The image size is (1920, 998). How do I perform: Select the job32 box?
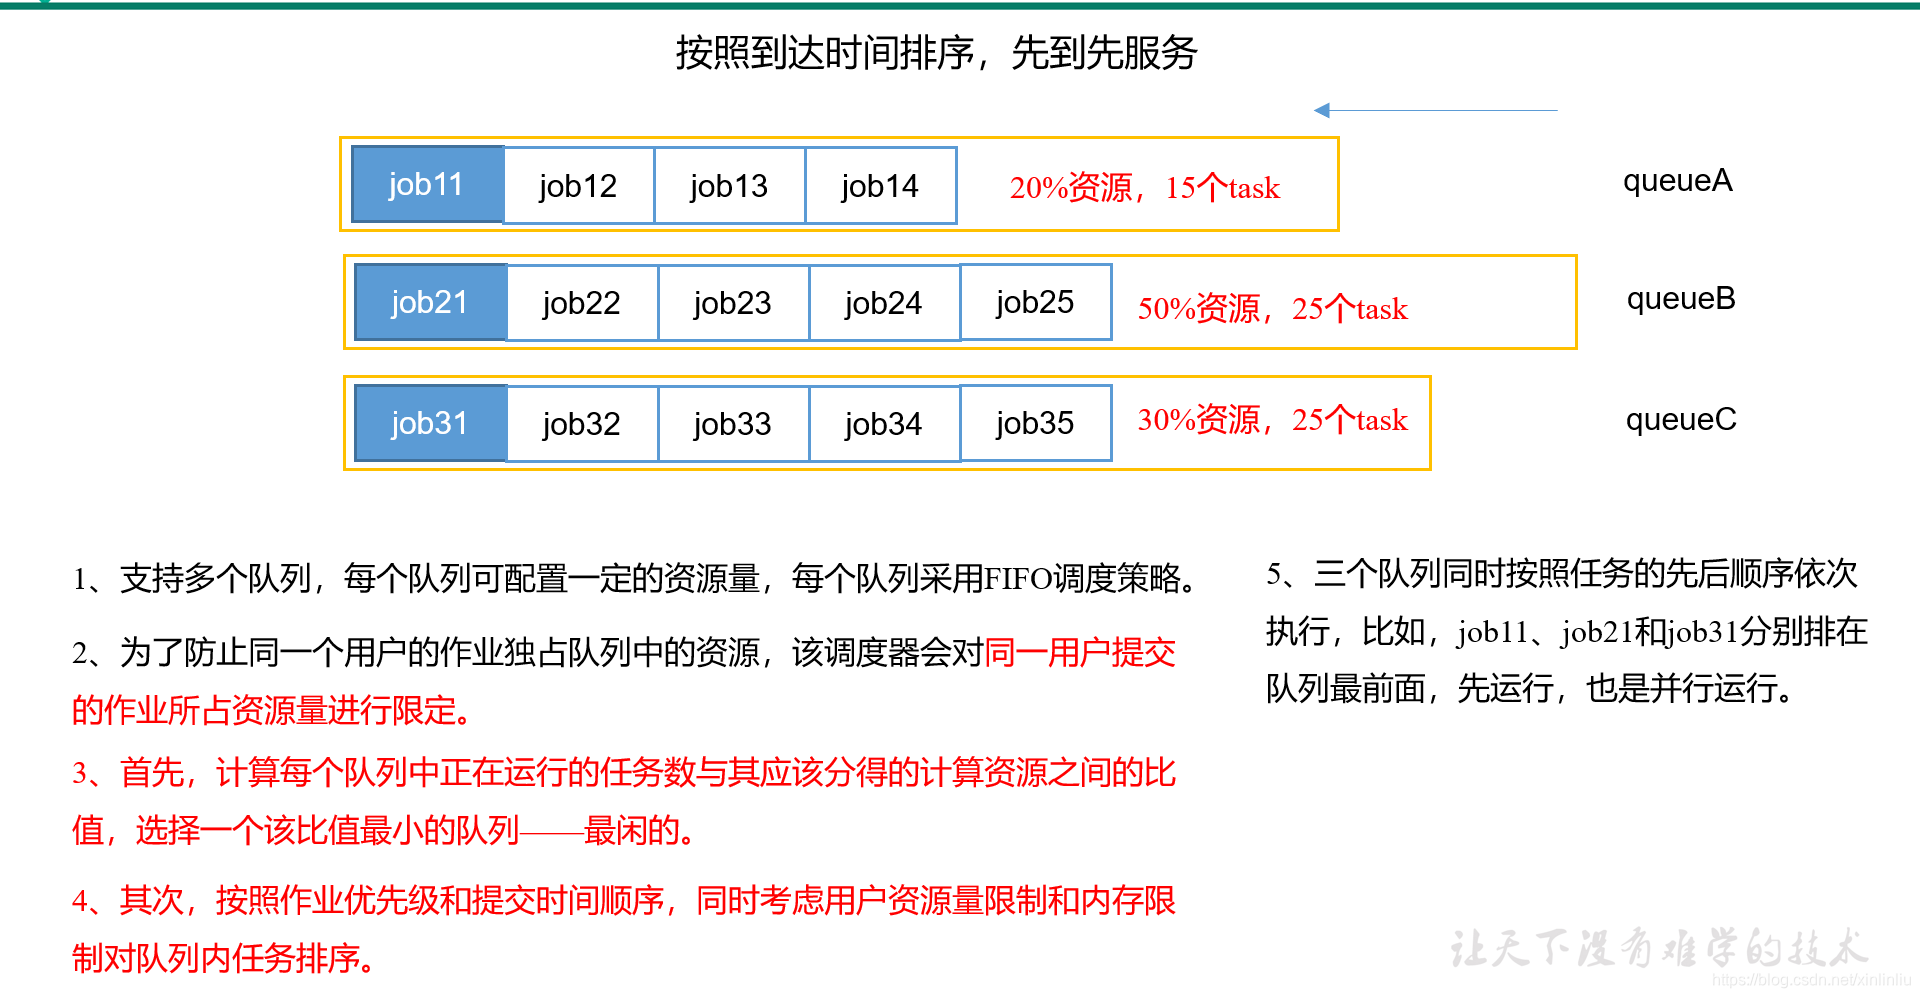click(x=583, y=424)
